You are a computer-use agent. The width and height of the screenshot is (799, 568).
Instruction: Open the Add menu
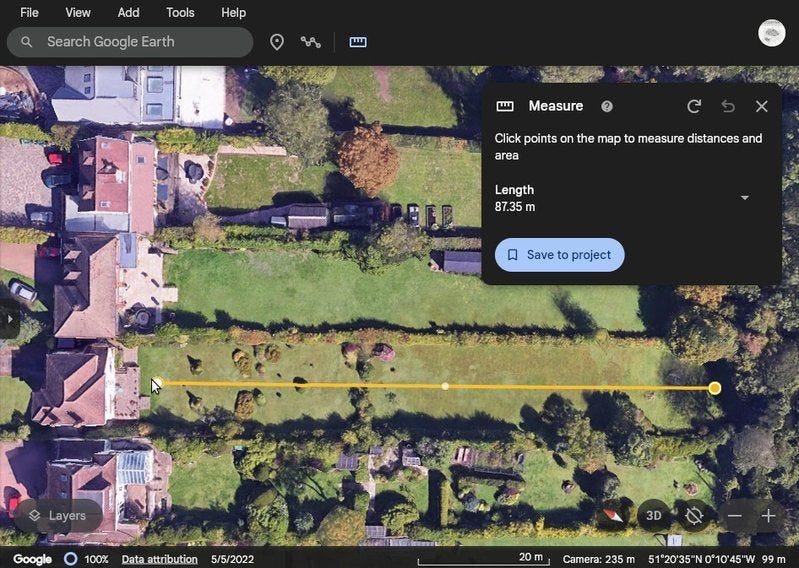click(128, 13)
